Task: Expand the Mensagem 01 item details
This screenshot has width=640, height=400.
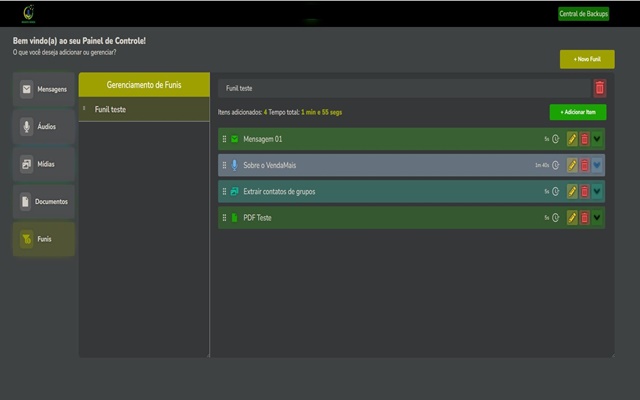Action: pos(597,139)
